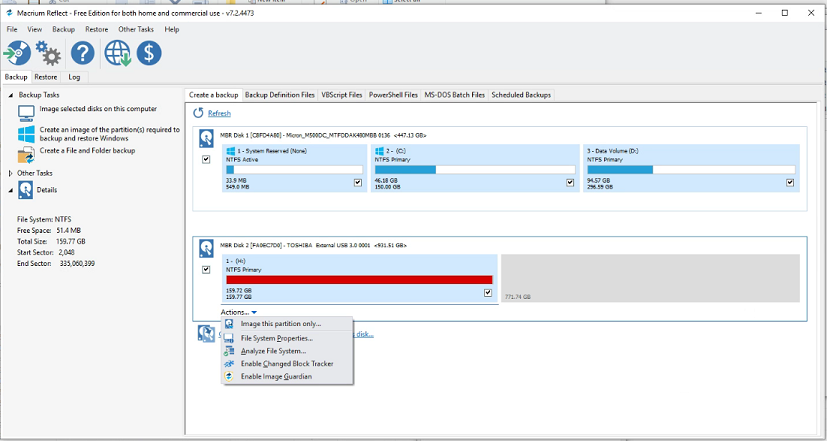Click the C: partition usage bar
The image size is (827, 441).
(475, 170)
